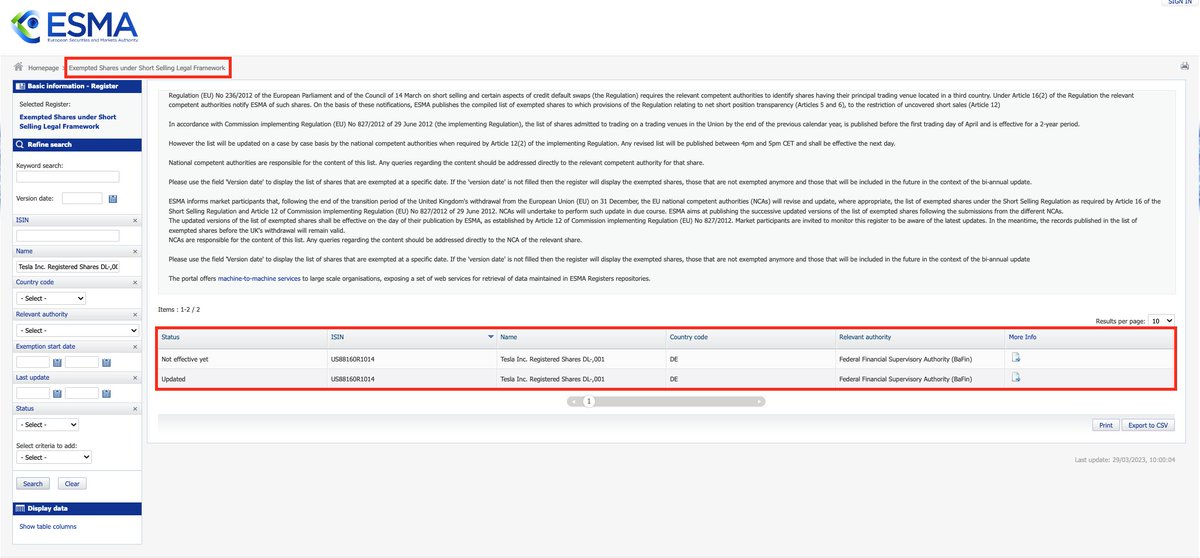Screen dimensions: 1200x558
Task: Open the selected register link in the sidebar
Action: (x=68, y=122)
